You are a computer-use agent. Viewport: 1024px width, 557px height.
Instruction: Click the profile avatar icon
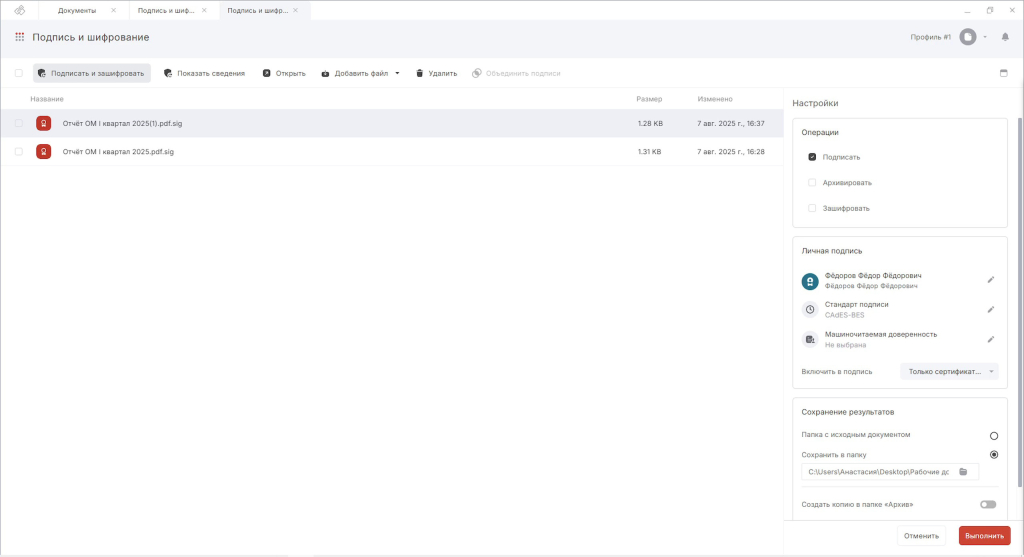click(967, 37)
